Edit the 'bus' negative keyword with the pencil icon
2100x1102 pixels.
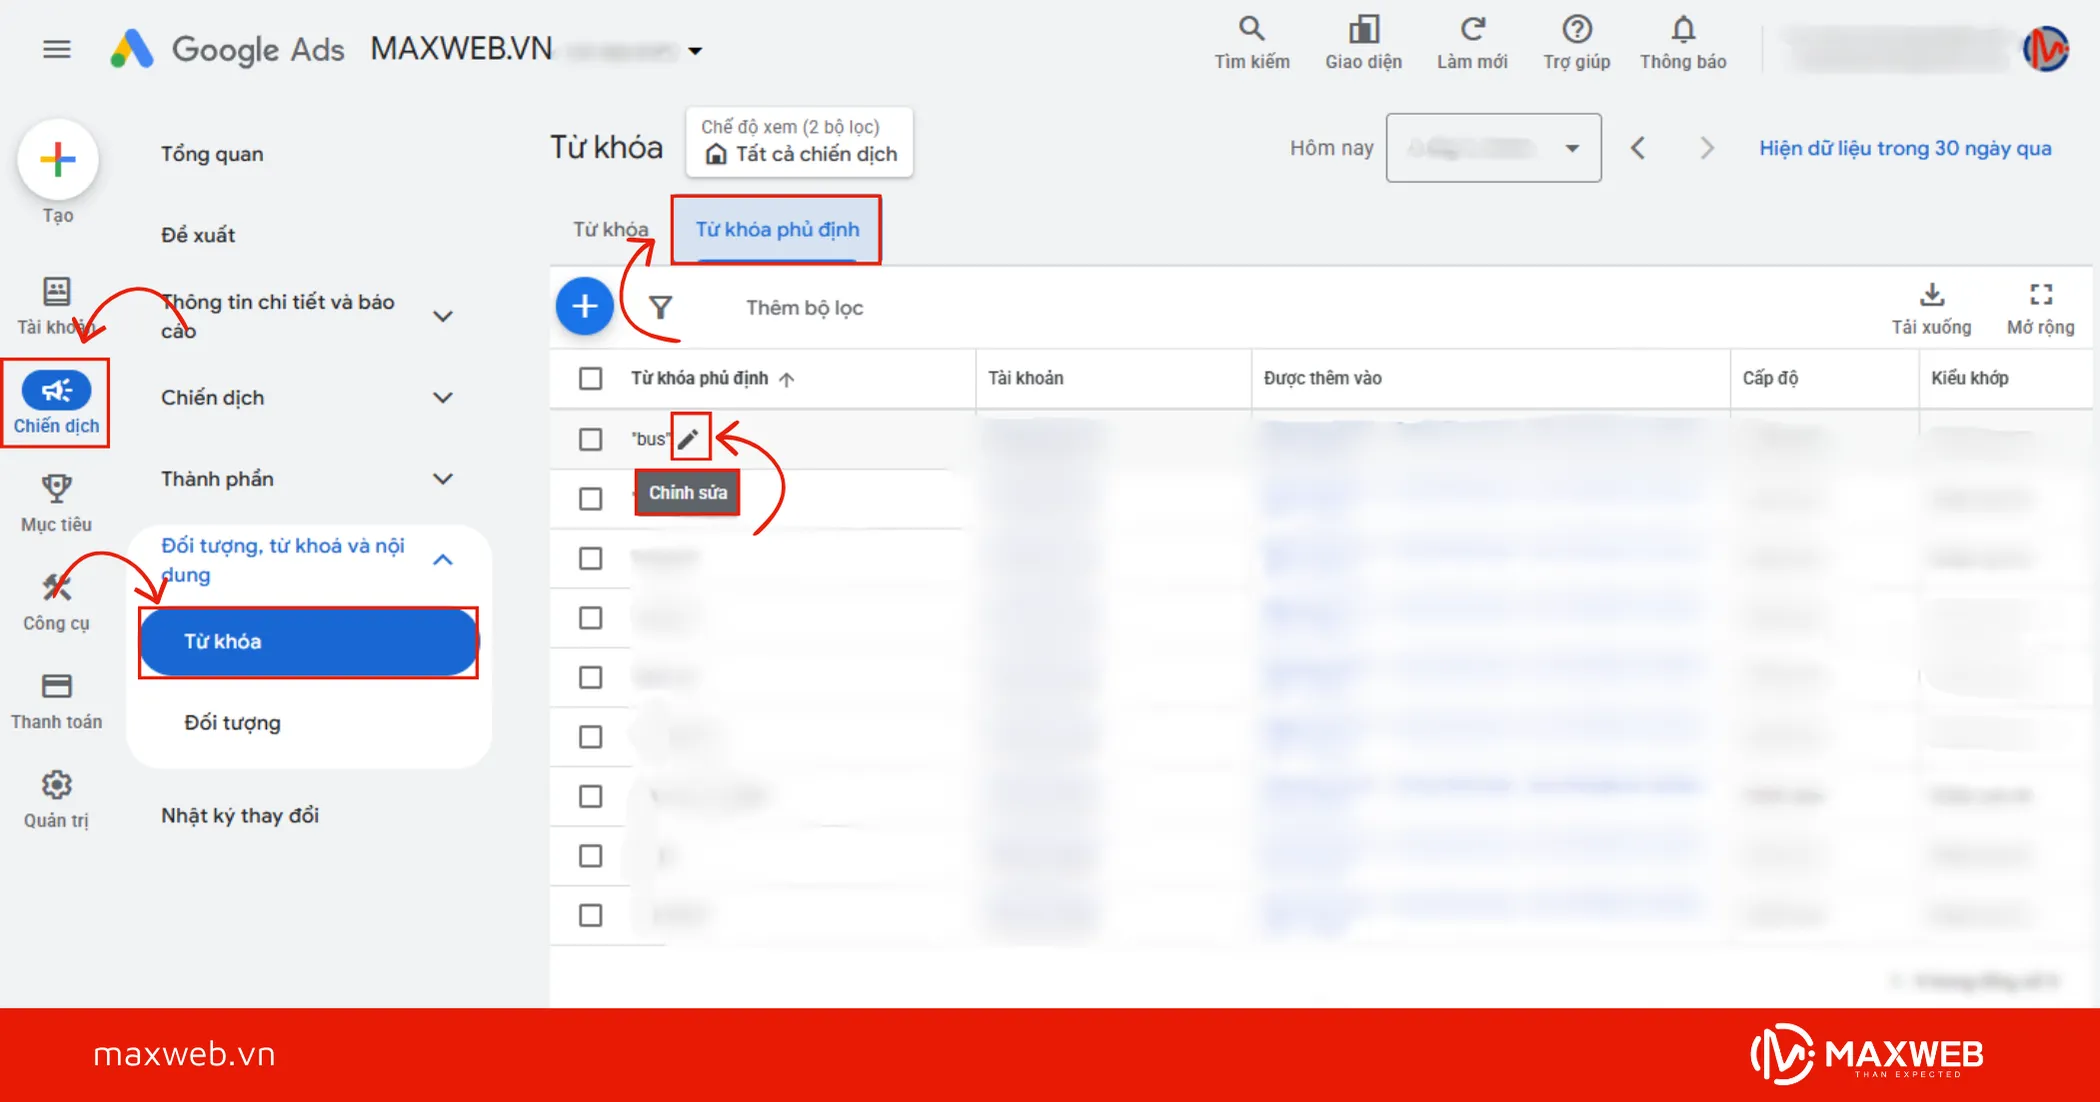coord(689,436)
